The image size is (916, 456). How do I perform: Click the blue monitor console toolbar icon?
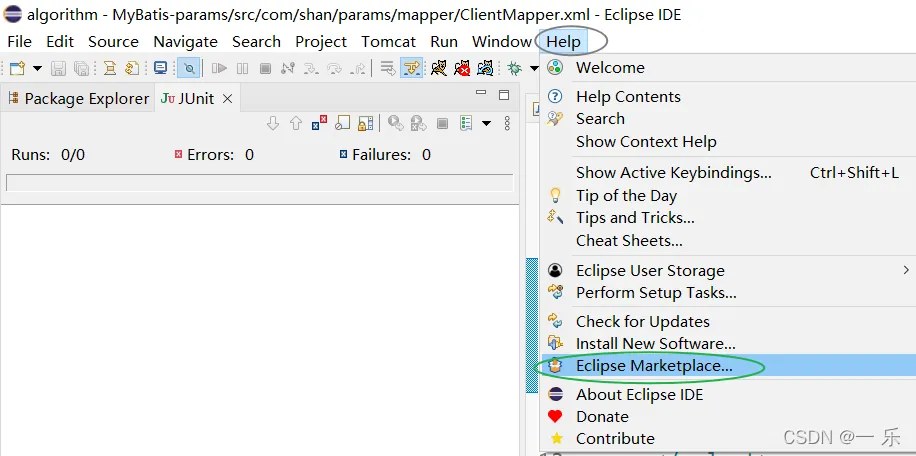coord(161,68)
